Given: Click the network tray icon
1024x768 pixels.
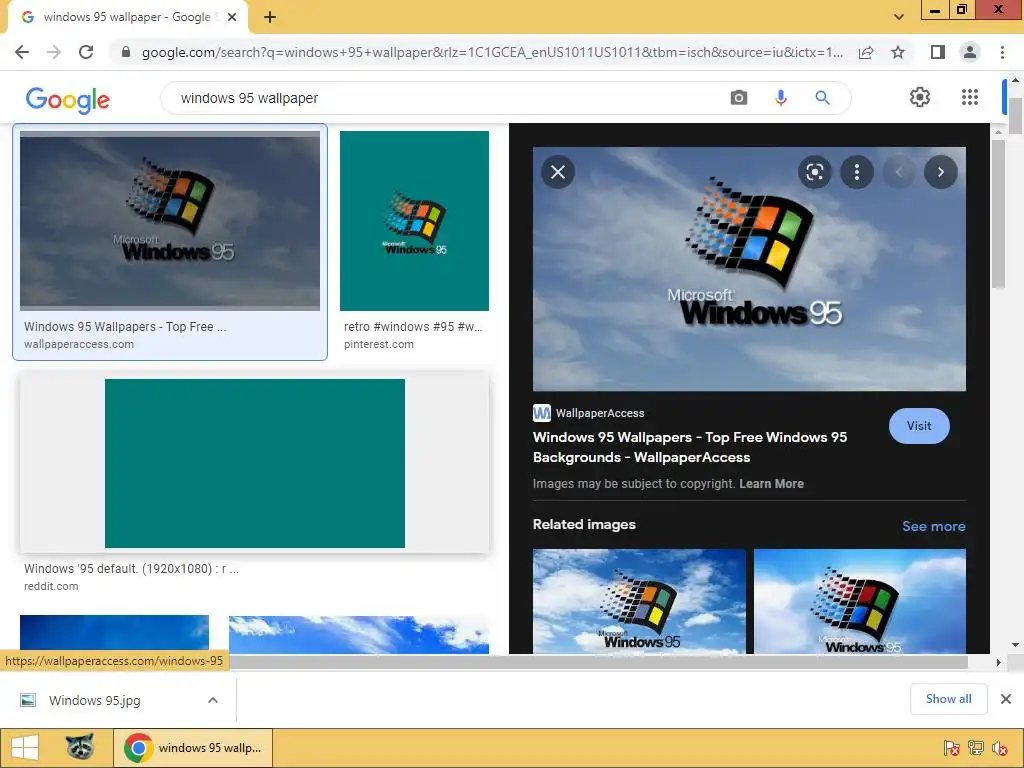Looking at the screenshot, I should pyautogui.click(x=976, y=748).
